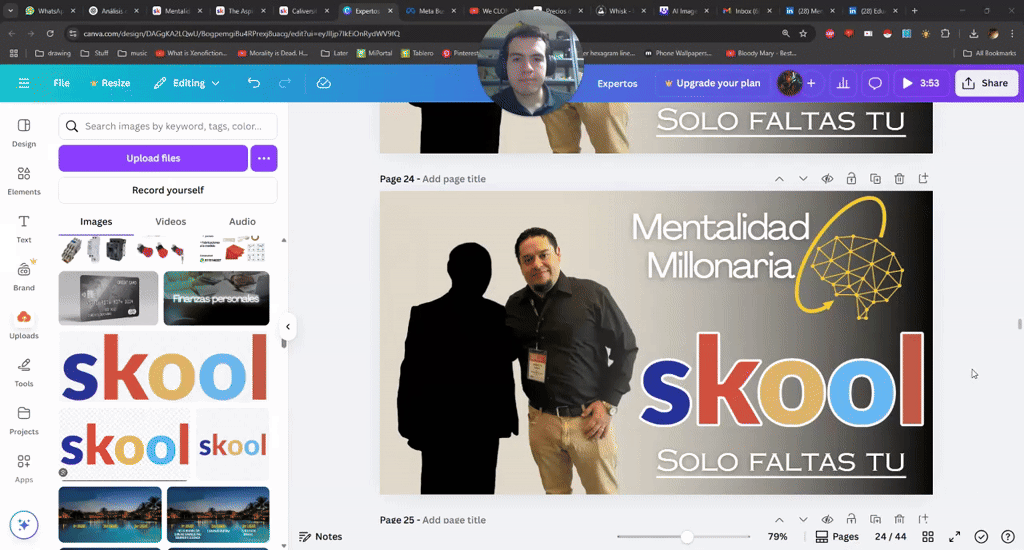
Task: Open the Brand panel in sidebar
Action: click(x=24, y=277)
